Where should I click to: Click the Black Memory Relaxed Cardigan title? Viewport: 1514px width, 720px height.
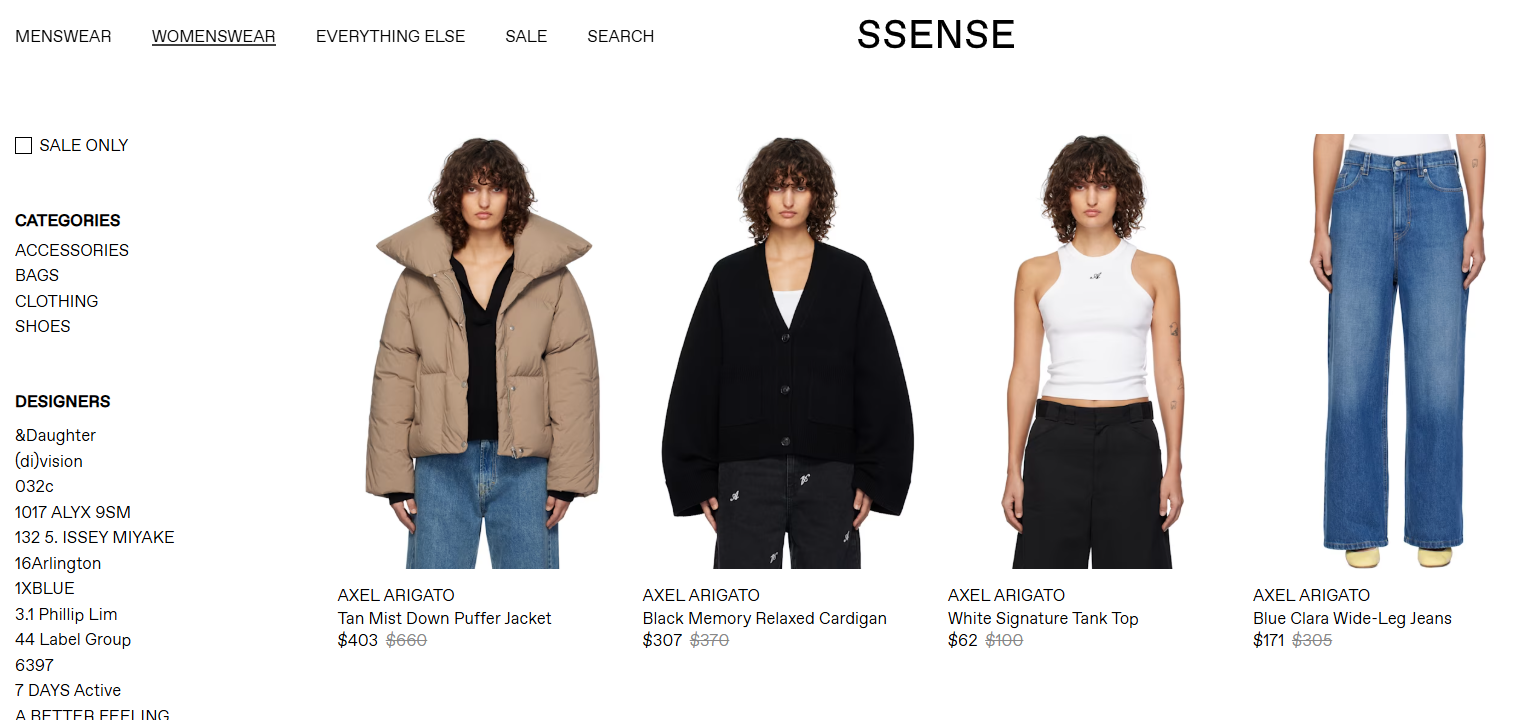(x=765, y=618)
